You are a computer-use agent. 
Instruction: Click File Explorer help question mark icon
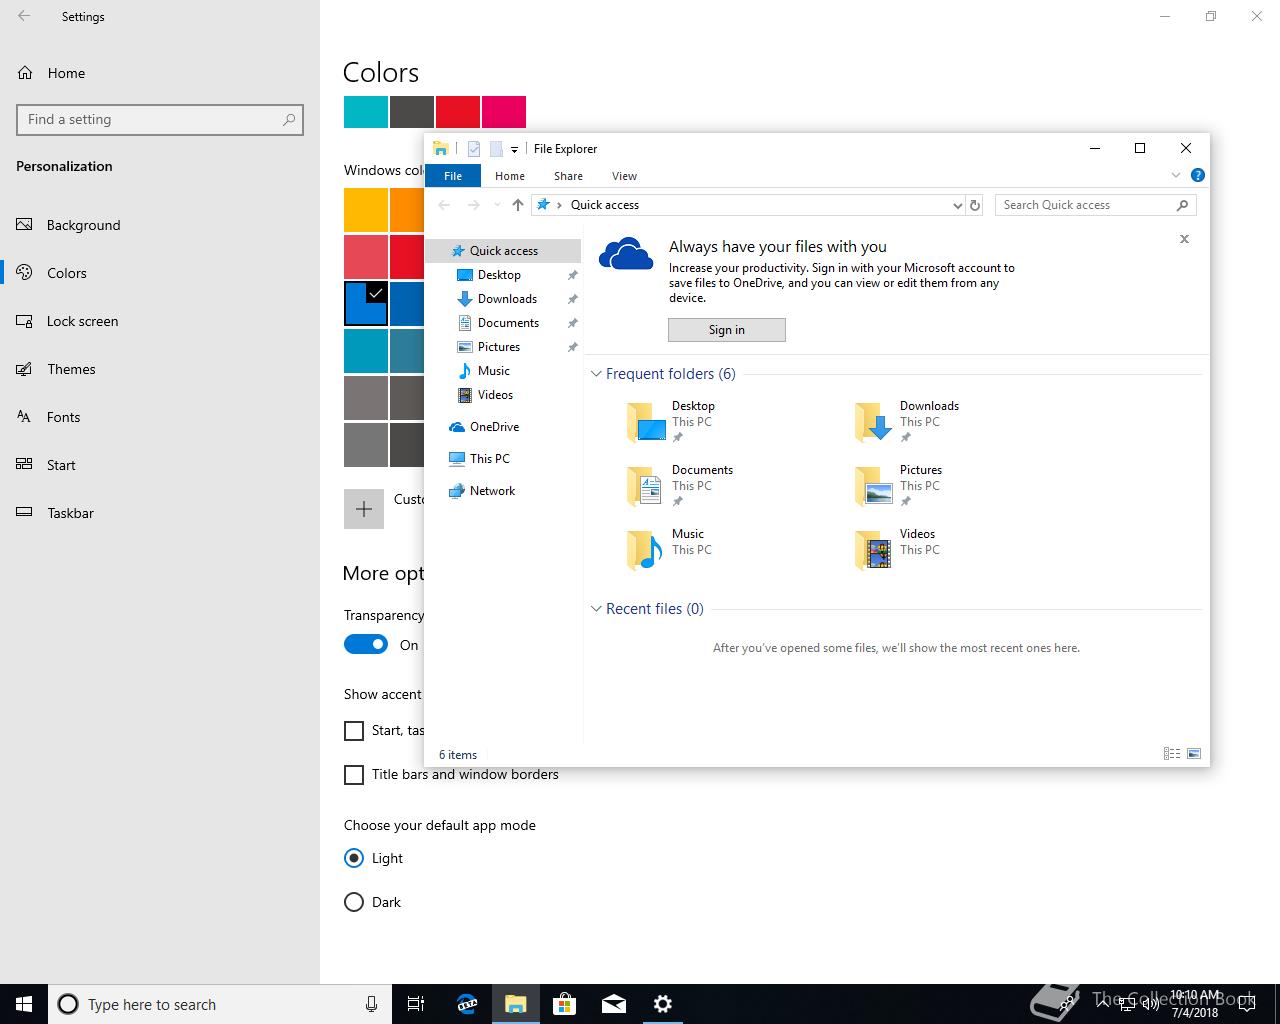1198,175
